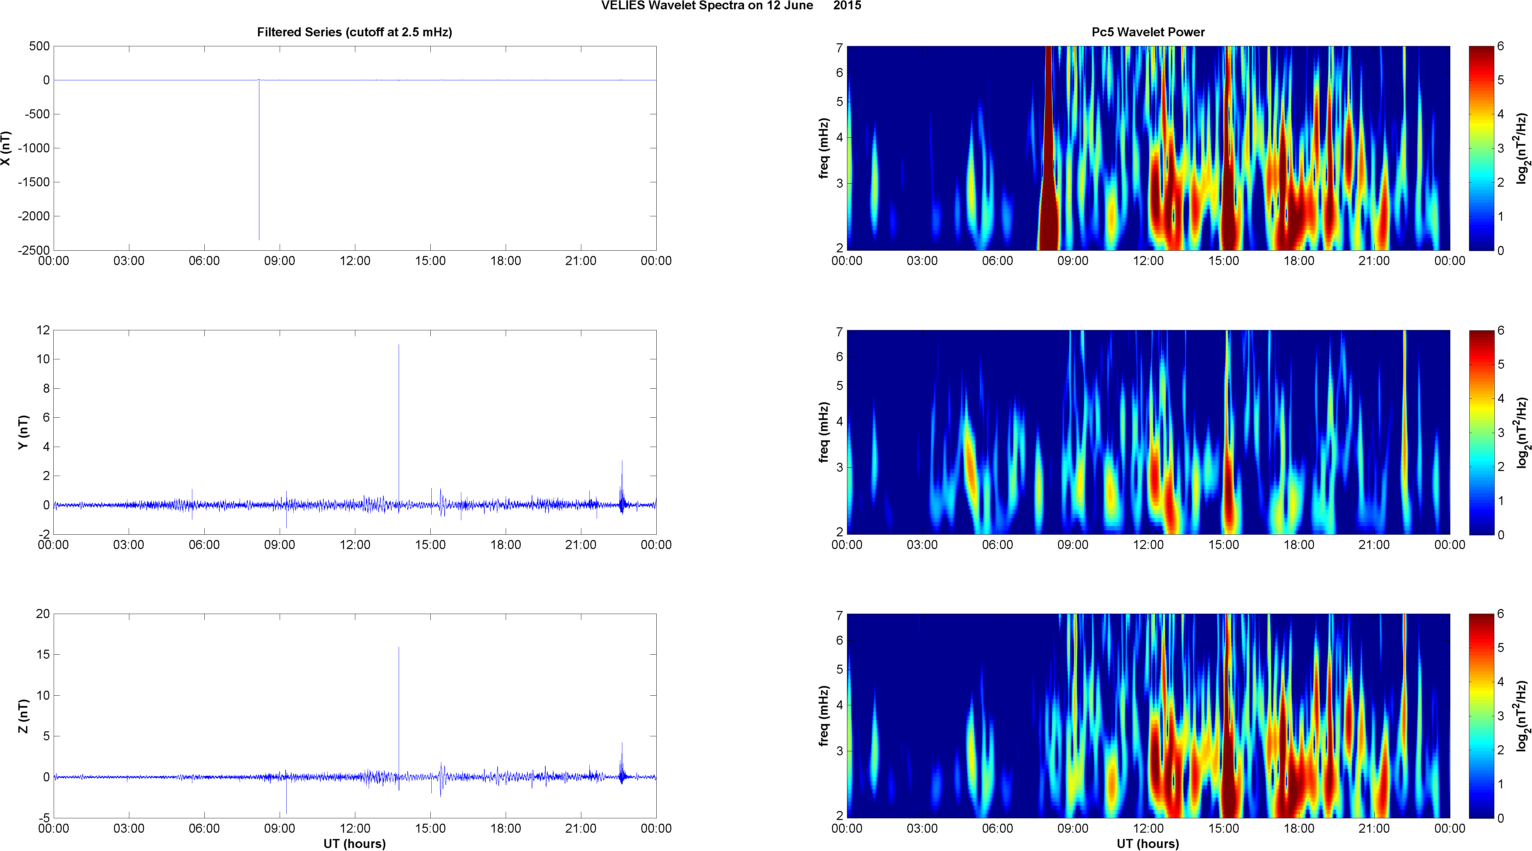Click the "20" top tick on the Z plot
1532x851 pixels.
click(x=43, y=614)
